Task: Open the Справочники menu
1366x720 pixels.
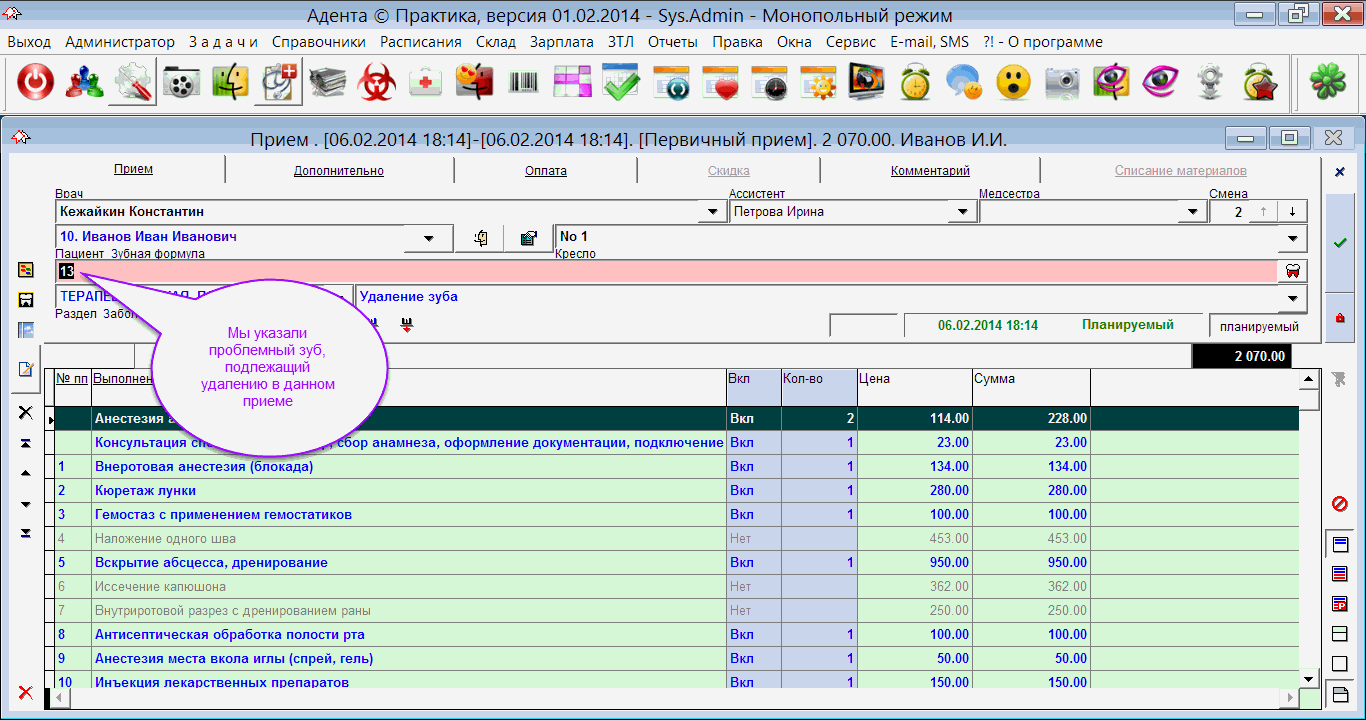Action: 318,42
